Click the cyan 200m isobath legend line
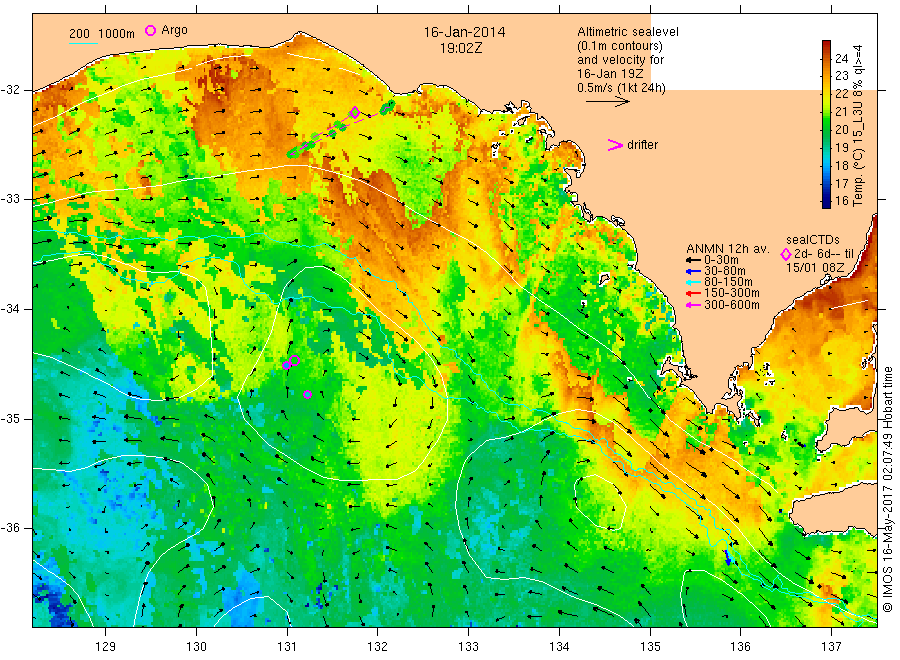 83,42
